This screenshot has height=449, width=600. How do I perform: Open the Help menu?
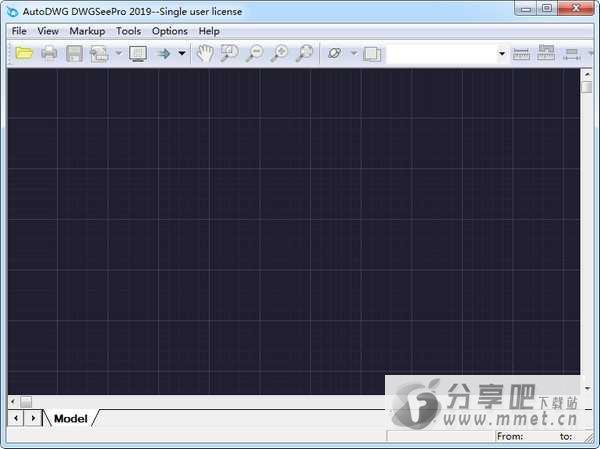tap(209, 31)
